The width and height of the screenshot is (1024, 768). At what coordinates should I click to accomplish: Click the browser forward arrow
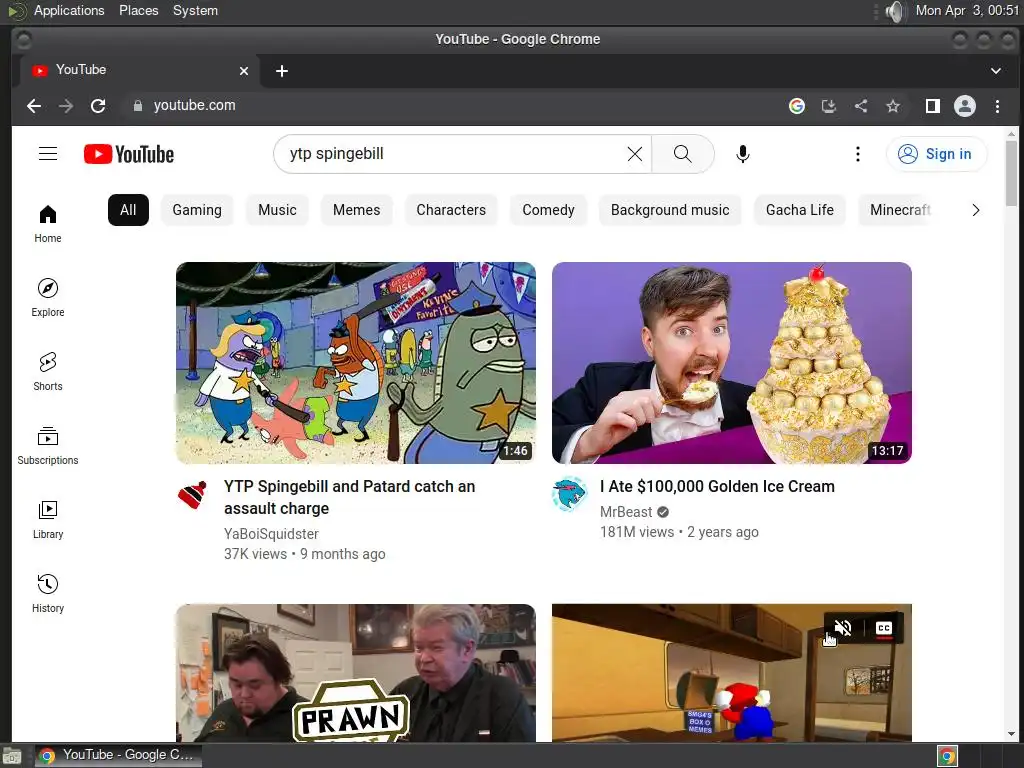click(x=66, y=106)
